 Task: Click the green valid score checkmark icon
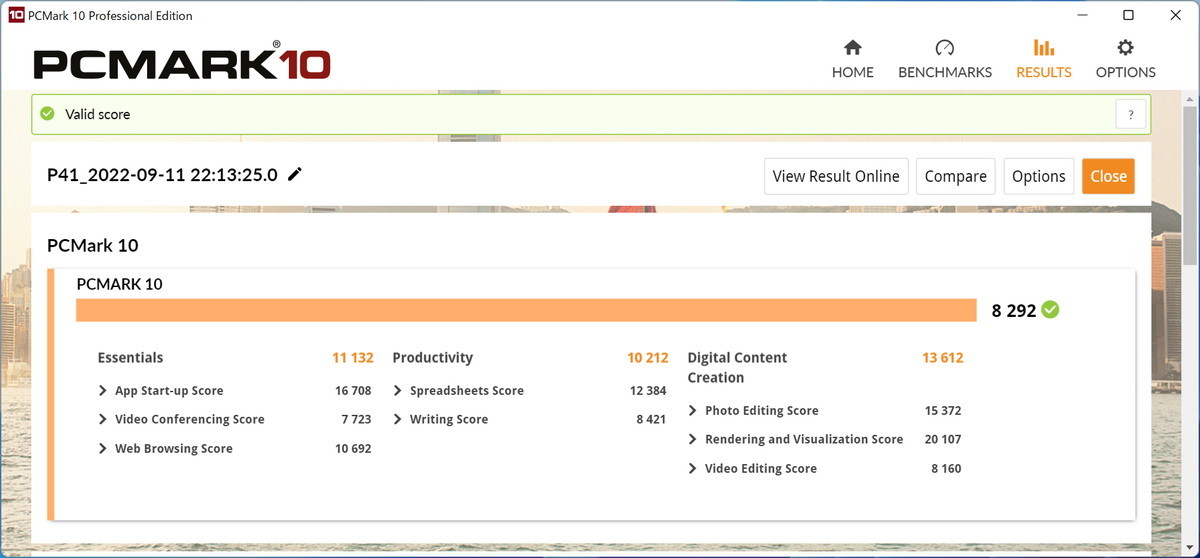pos(47,114)
